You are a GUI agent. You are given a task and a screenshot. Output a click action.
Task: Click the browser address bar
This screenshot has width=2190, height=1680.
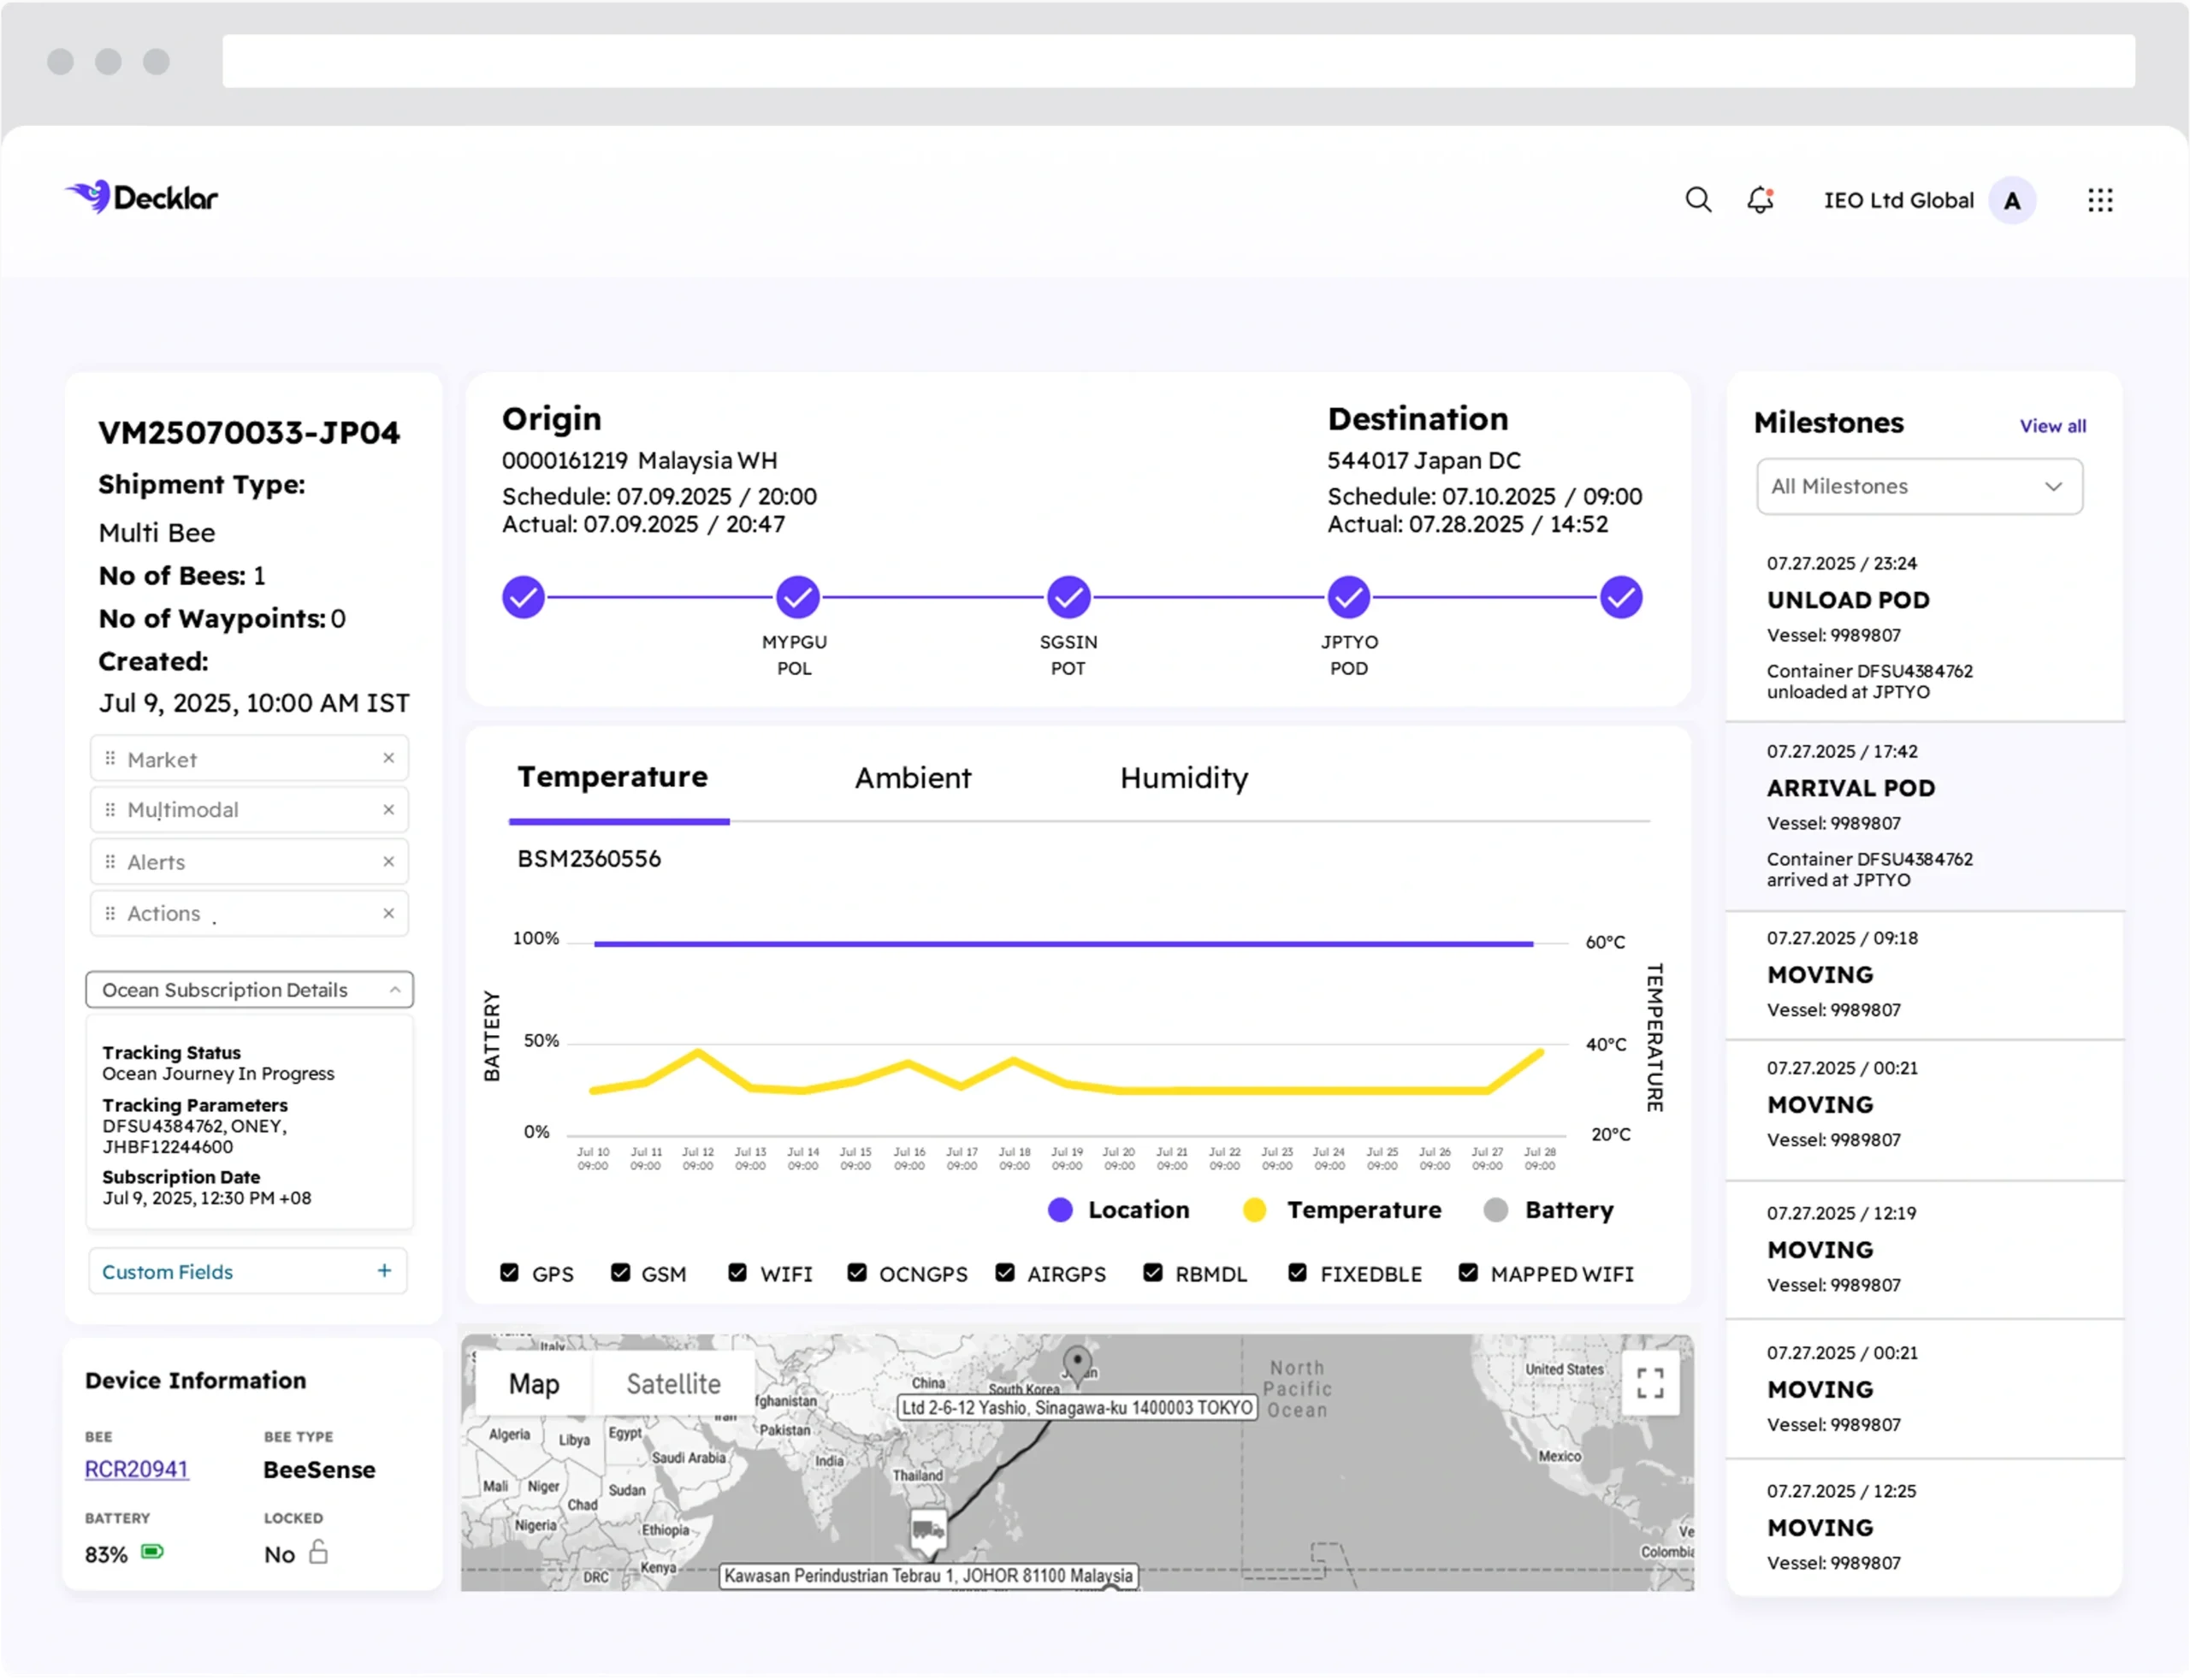pos(1178,61)
